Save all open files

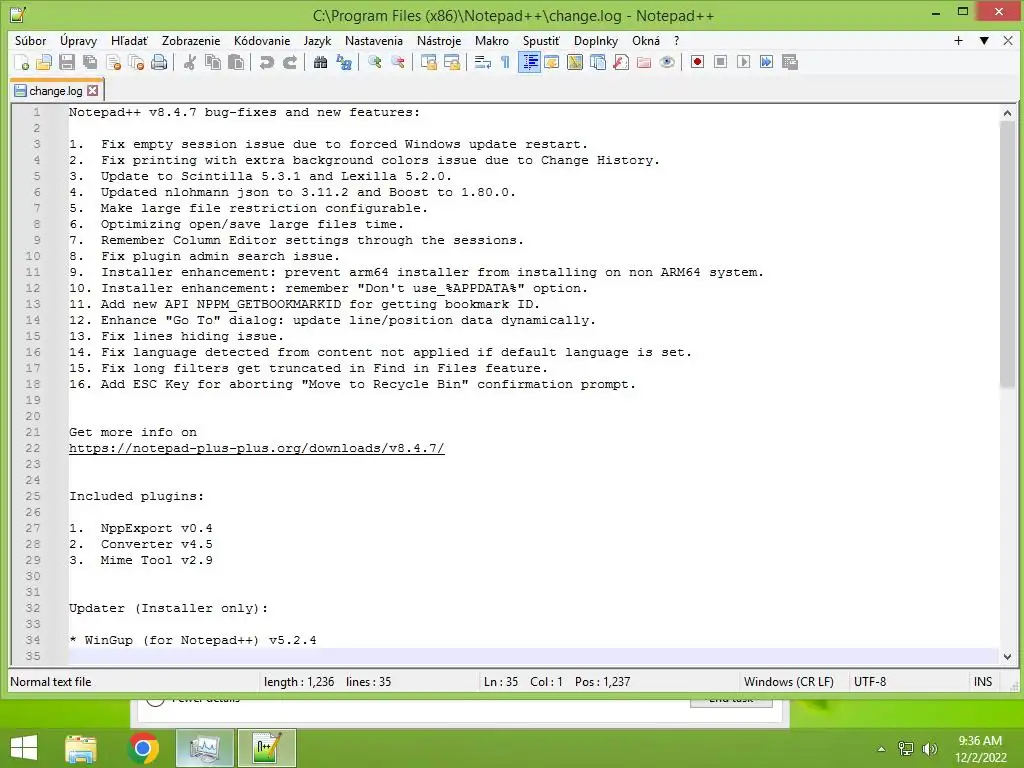[90, 62]
